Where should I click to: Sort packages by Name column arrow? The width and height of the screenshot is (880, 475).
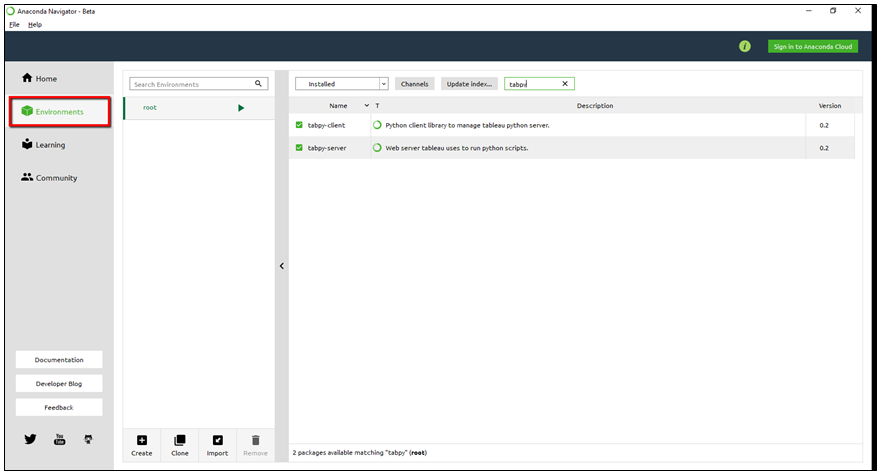[366, 106]
